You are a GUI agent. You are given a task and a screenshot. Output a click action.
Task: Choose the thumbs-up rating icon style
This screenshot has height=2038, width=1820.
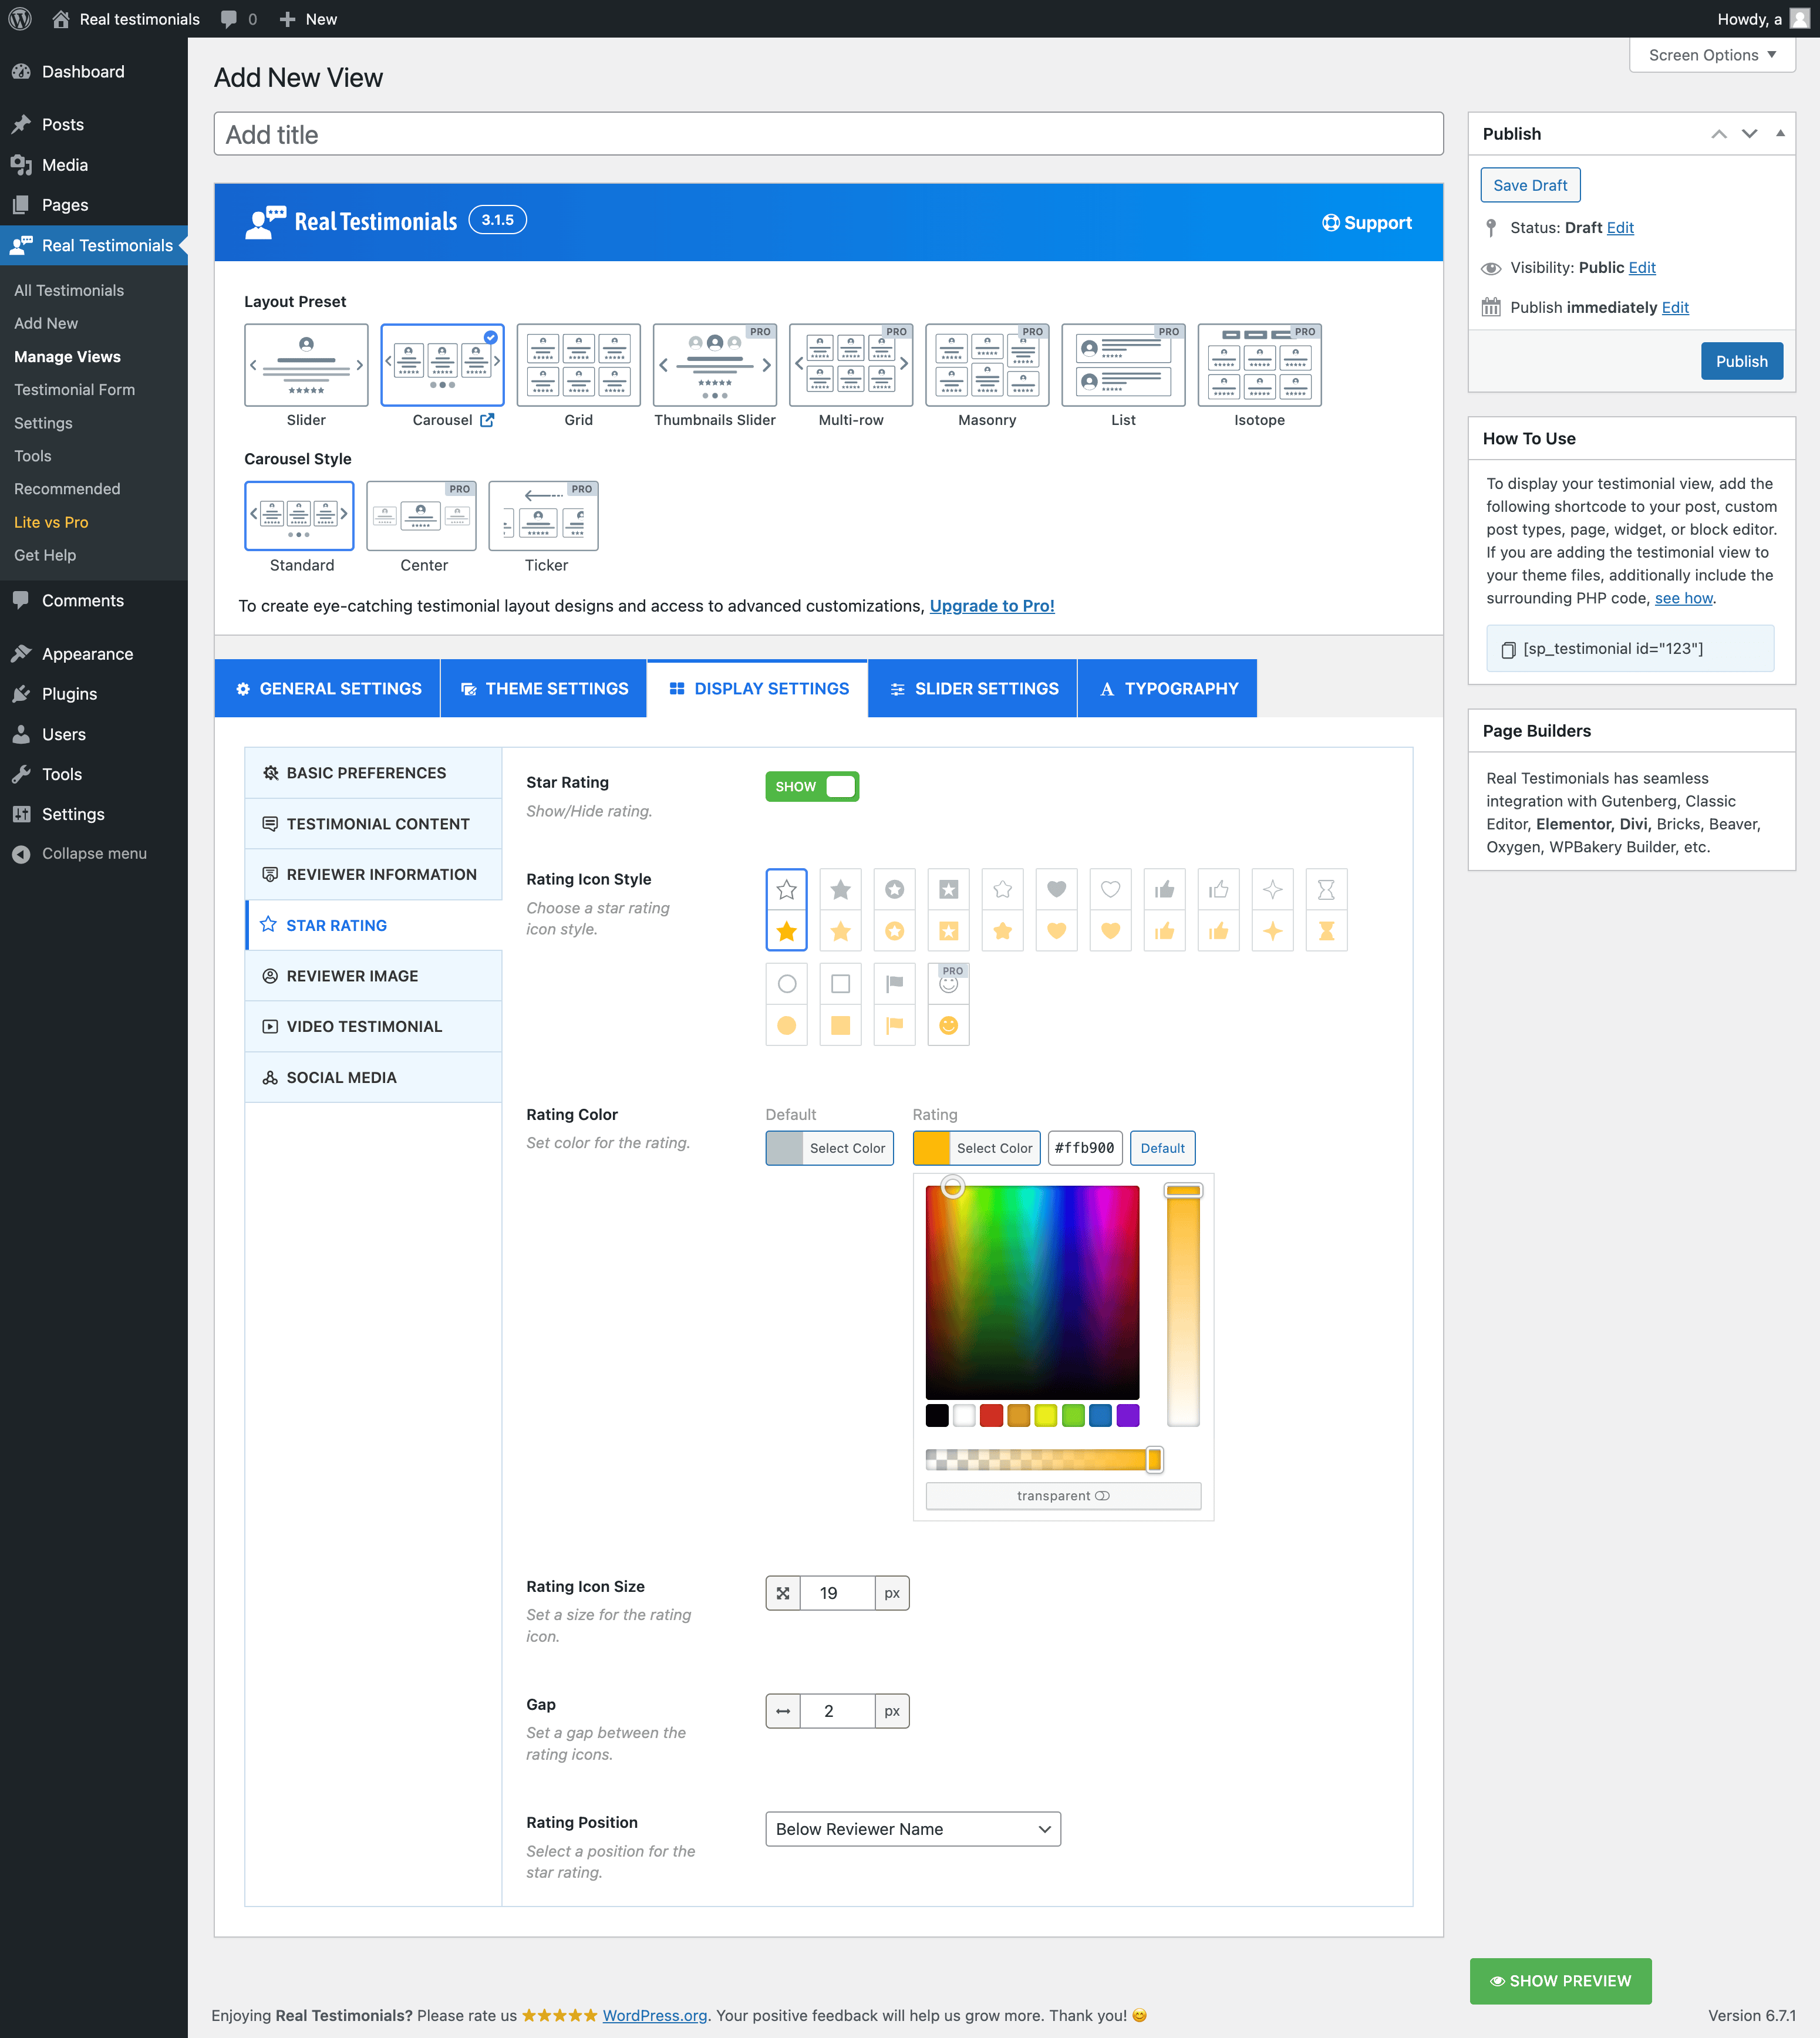pyautogui.click(x=1164, y=909)
